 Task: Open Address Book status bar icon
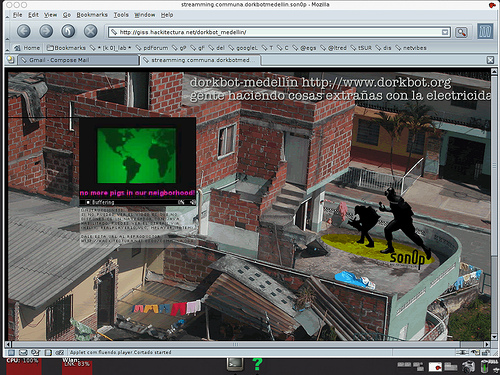click(48, 353)
